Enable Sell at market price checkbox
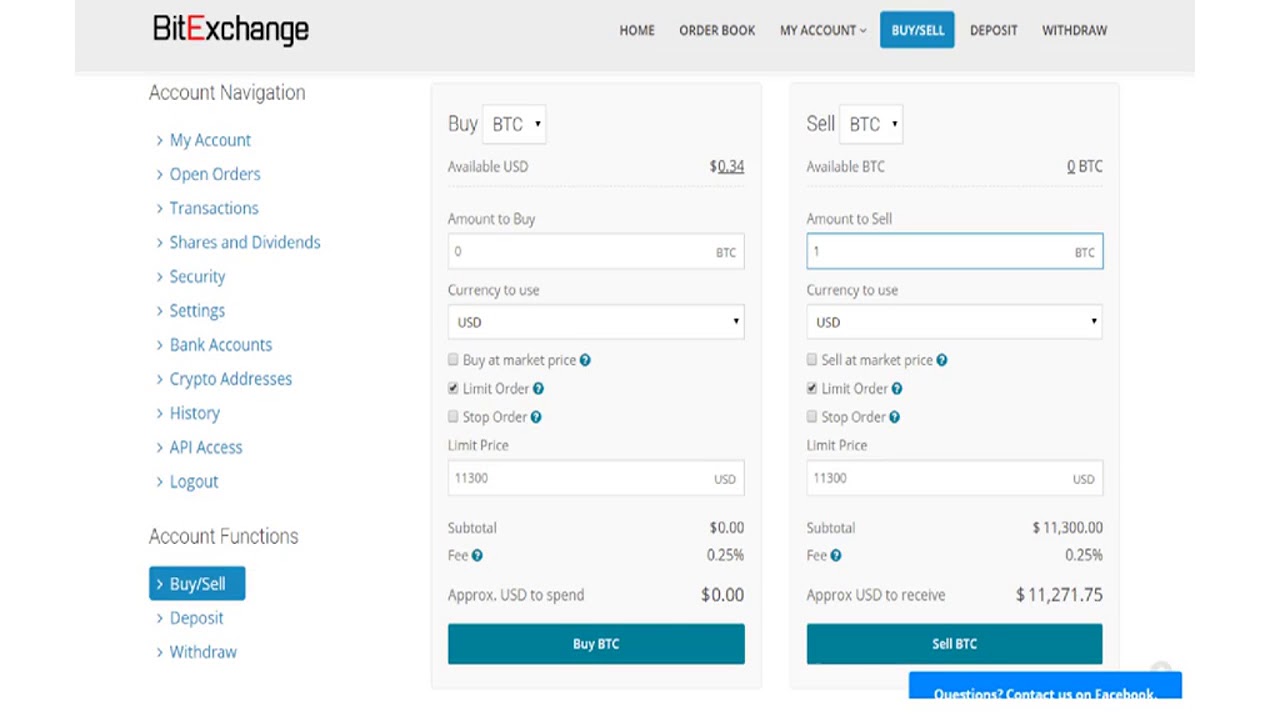Viewport: 1280px width, 720px height. click(812, 359)
